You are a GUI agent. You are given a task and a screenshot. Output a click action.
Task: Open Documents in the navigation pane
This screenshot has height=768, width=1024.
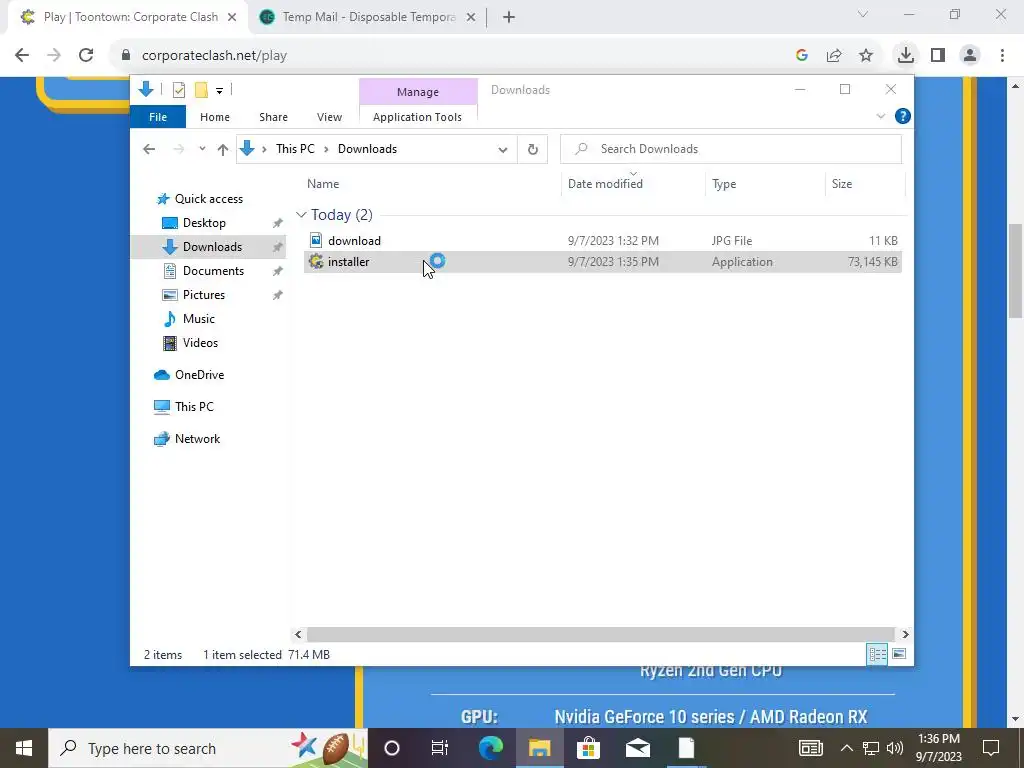click(x=213, y=271)
